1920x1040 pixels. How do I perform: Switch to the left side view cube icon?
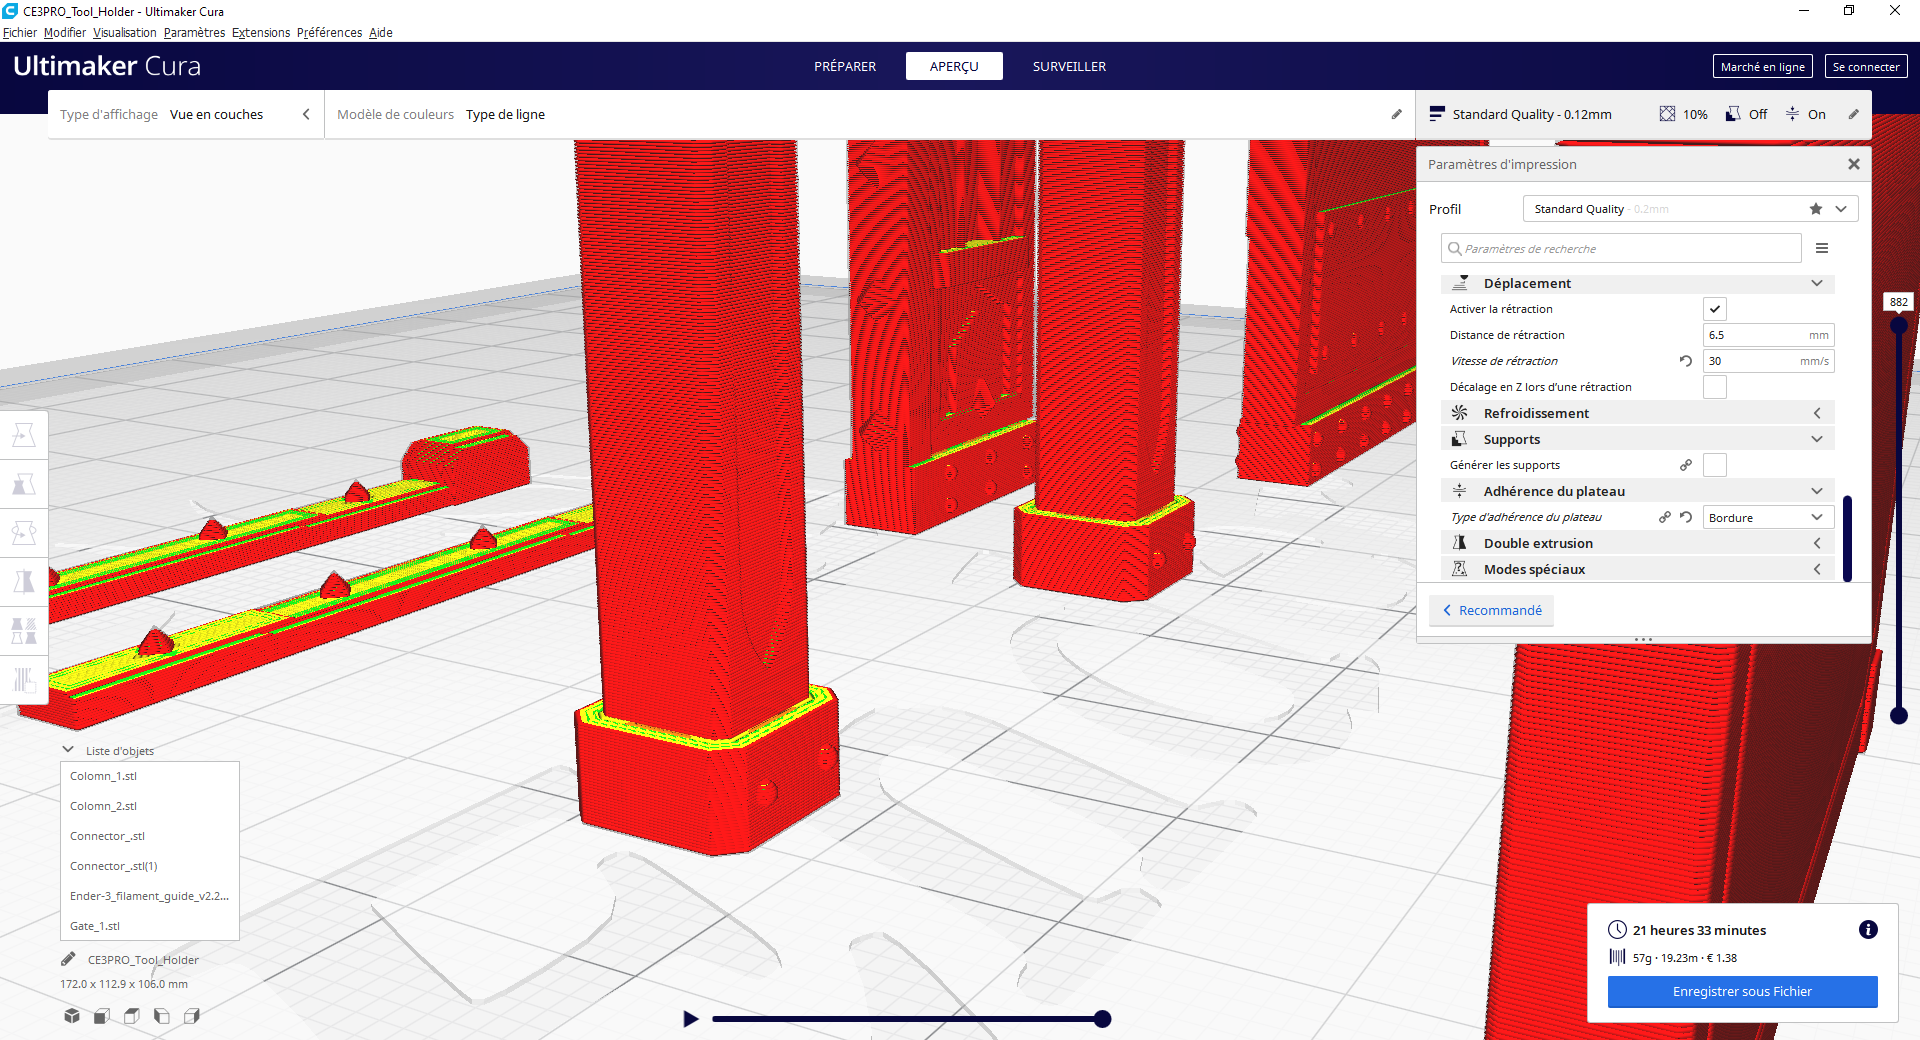pos(162,1016)
